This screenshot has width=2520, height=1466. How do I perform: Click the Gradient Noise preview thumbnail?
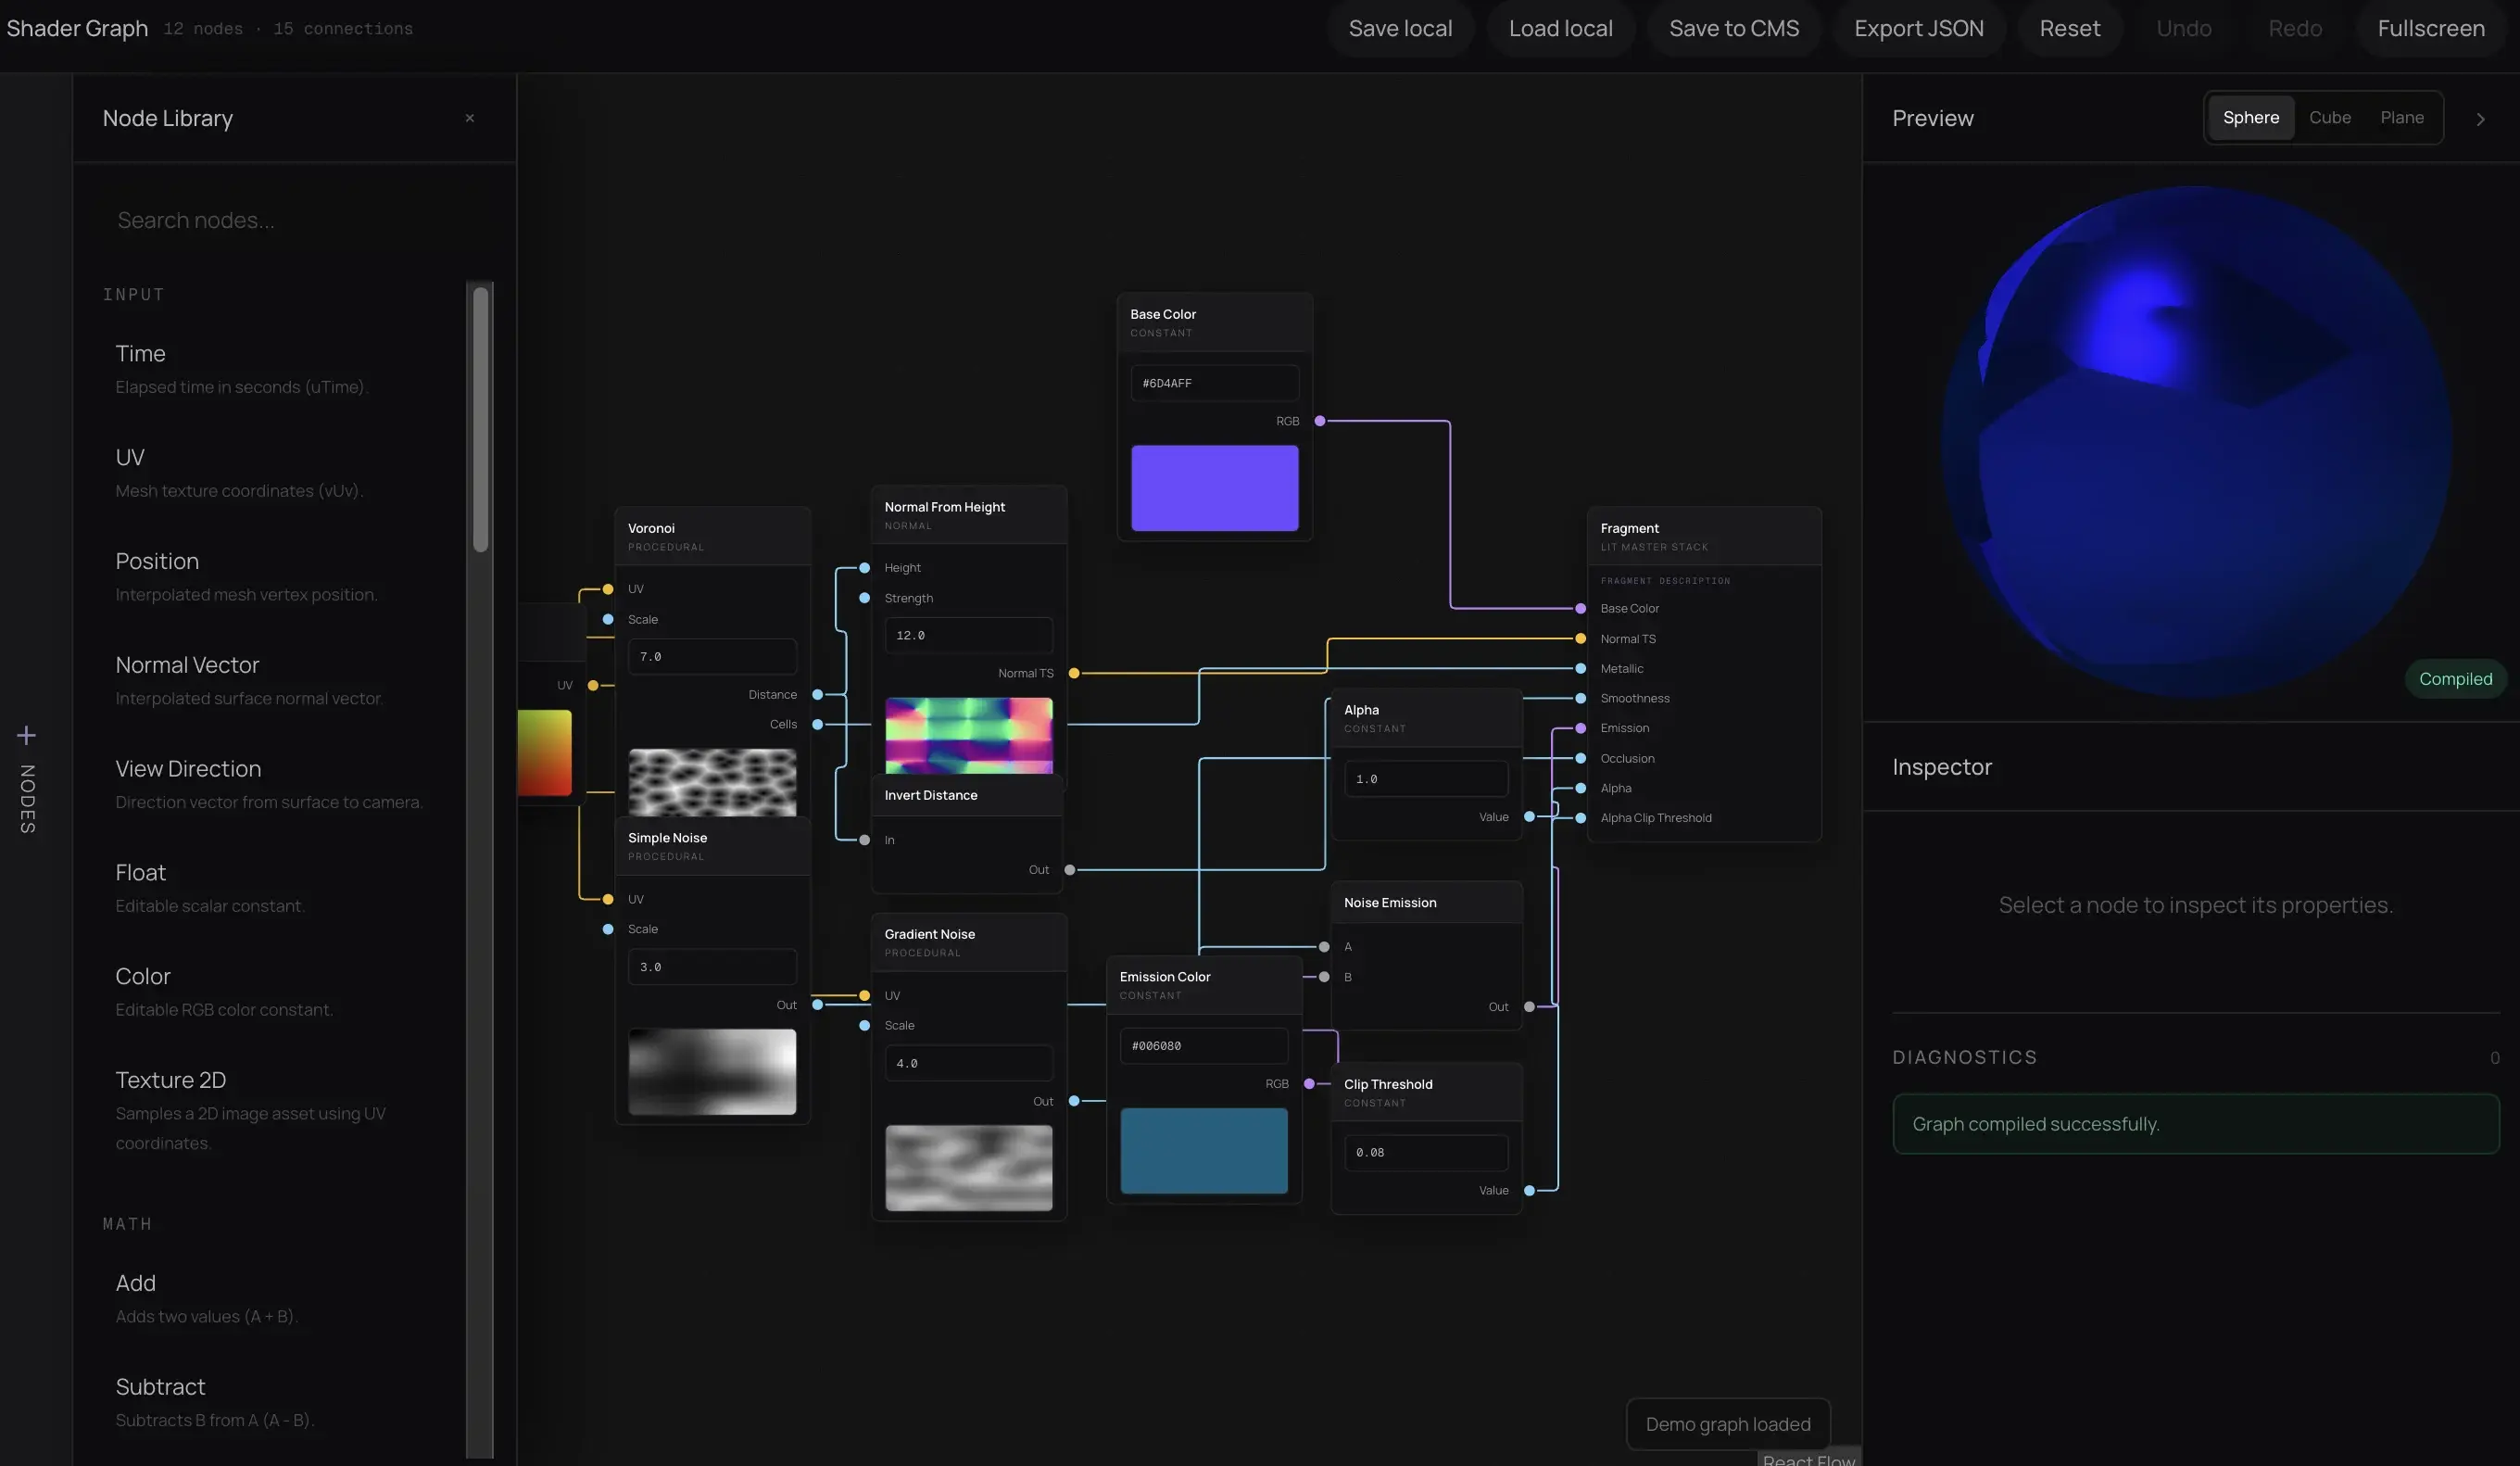click(968, 1168)
